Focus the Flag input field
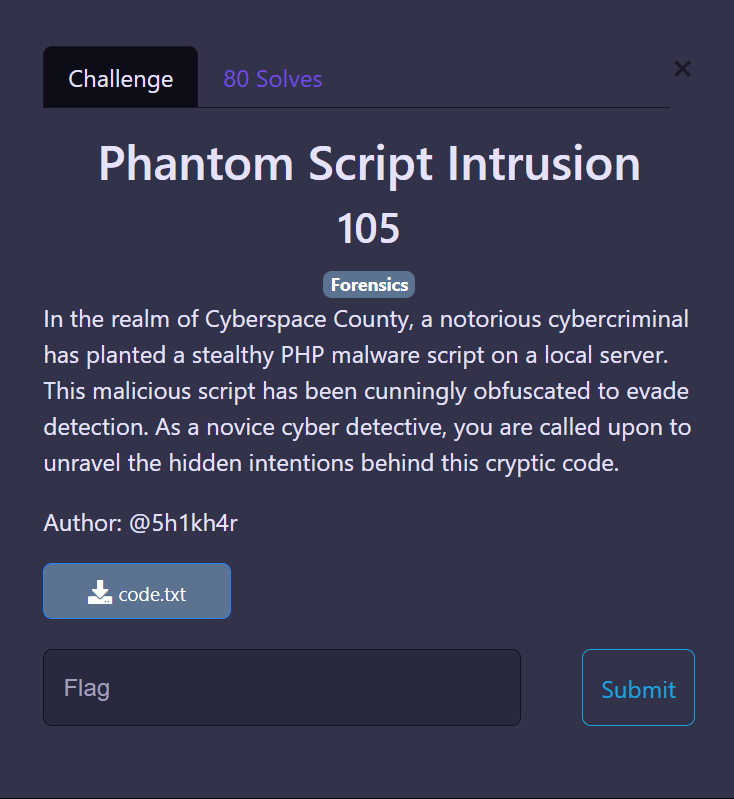This screenshot has height=799, width=734. tap(281, 688)
